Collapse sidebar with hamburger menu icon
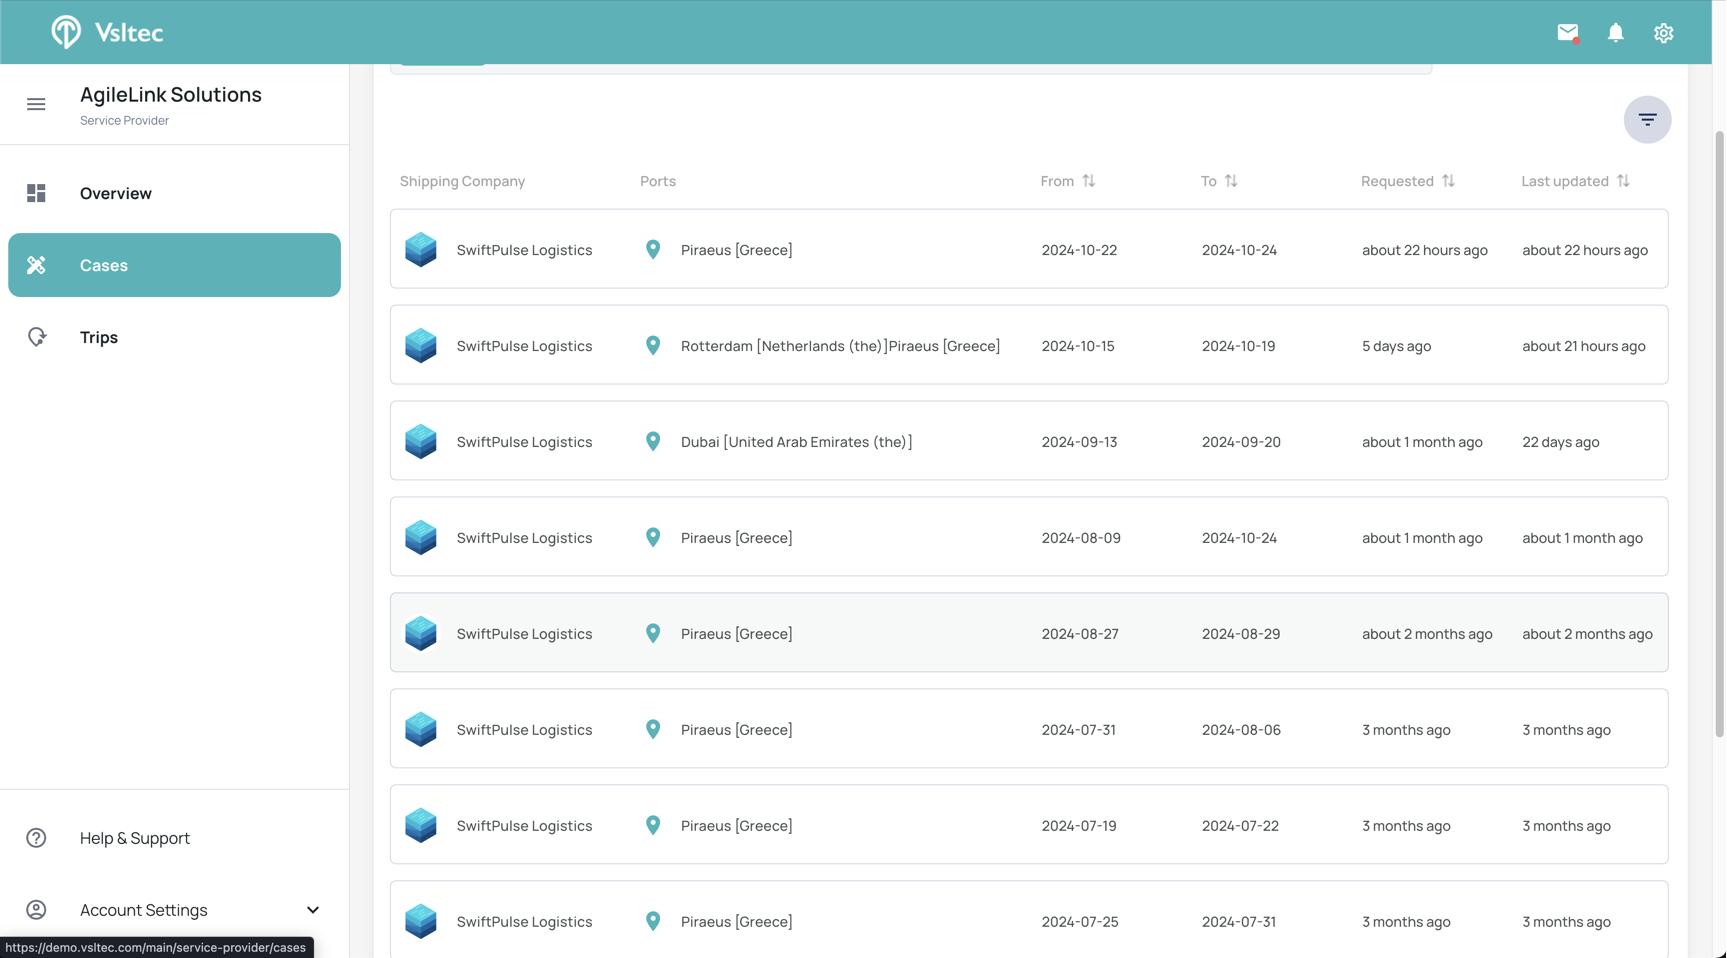This screenshot has height=958, width=1727. [x=36, y=104]
